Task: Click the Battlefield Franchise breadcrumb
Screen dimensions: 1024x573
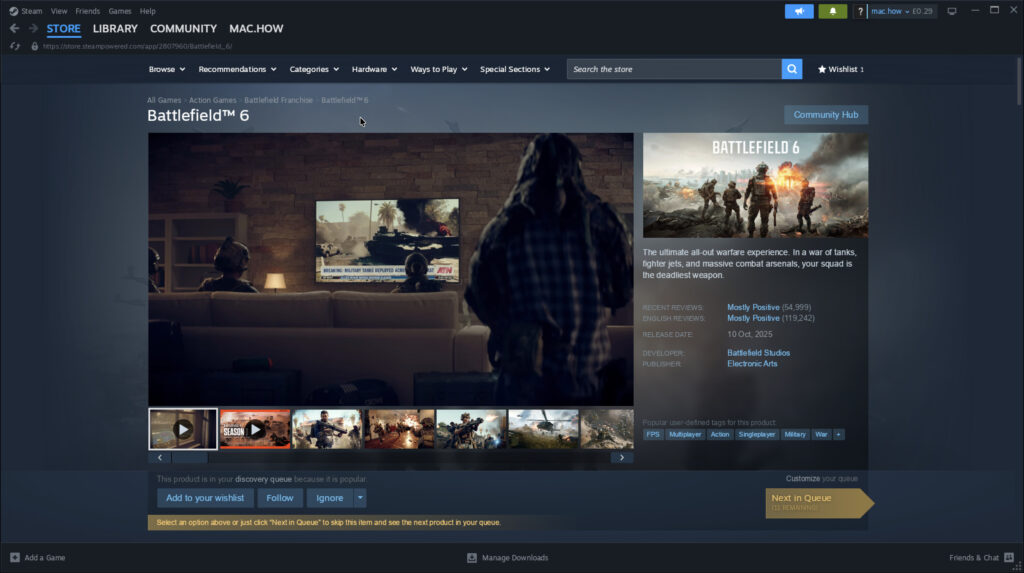Action: (278, 100)
